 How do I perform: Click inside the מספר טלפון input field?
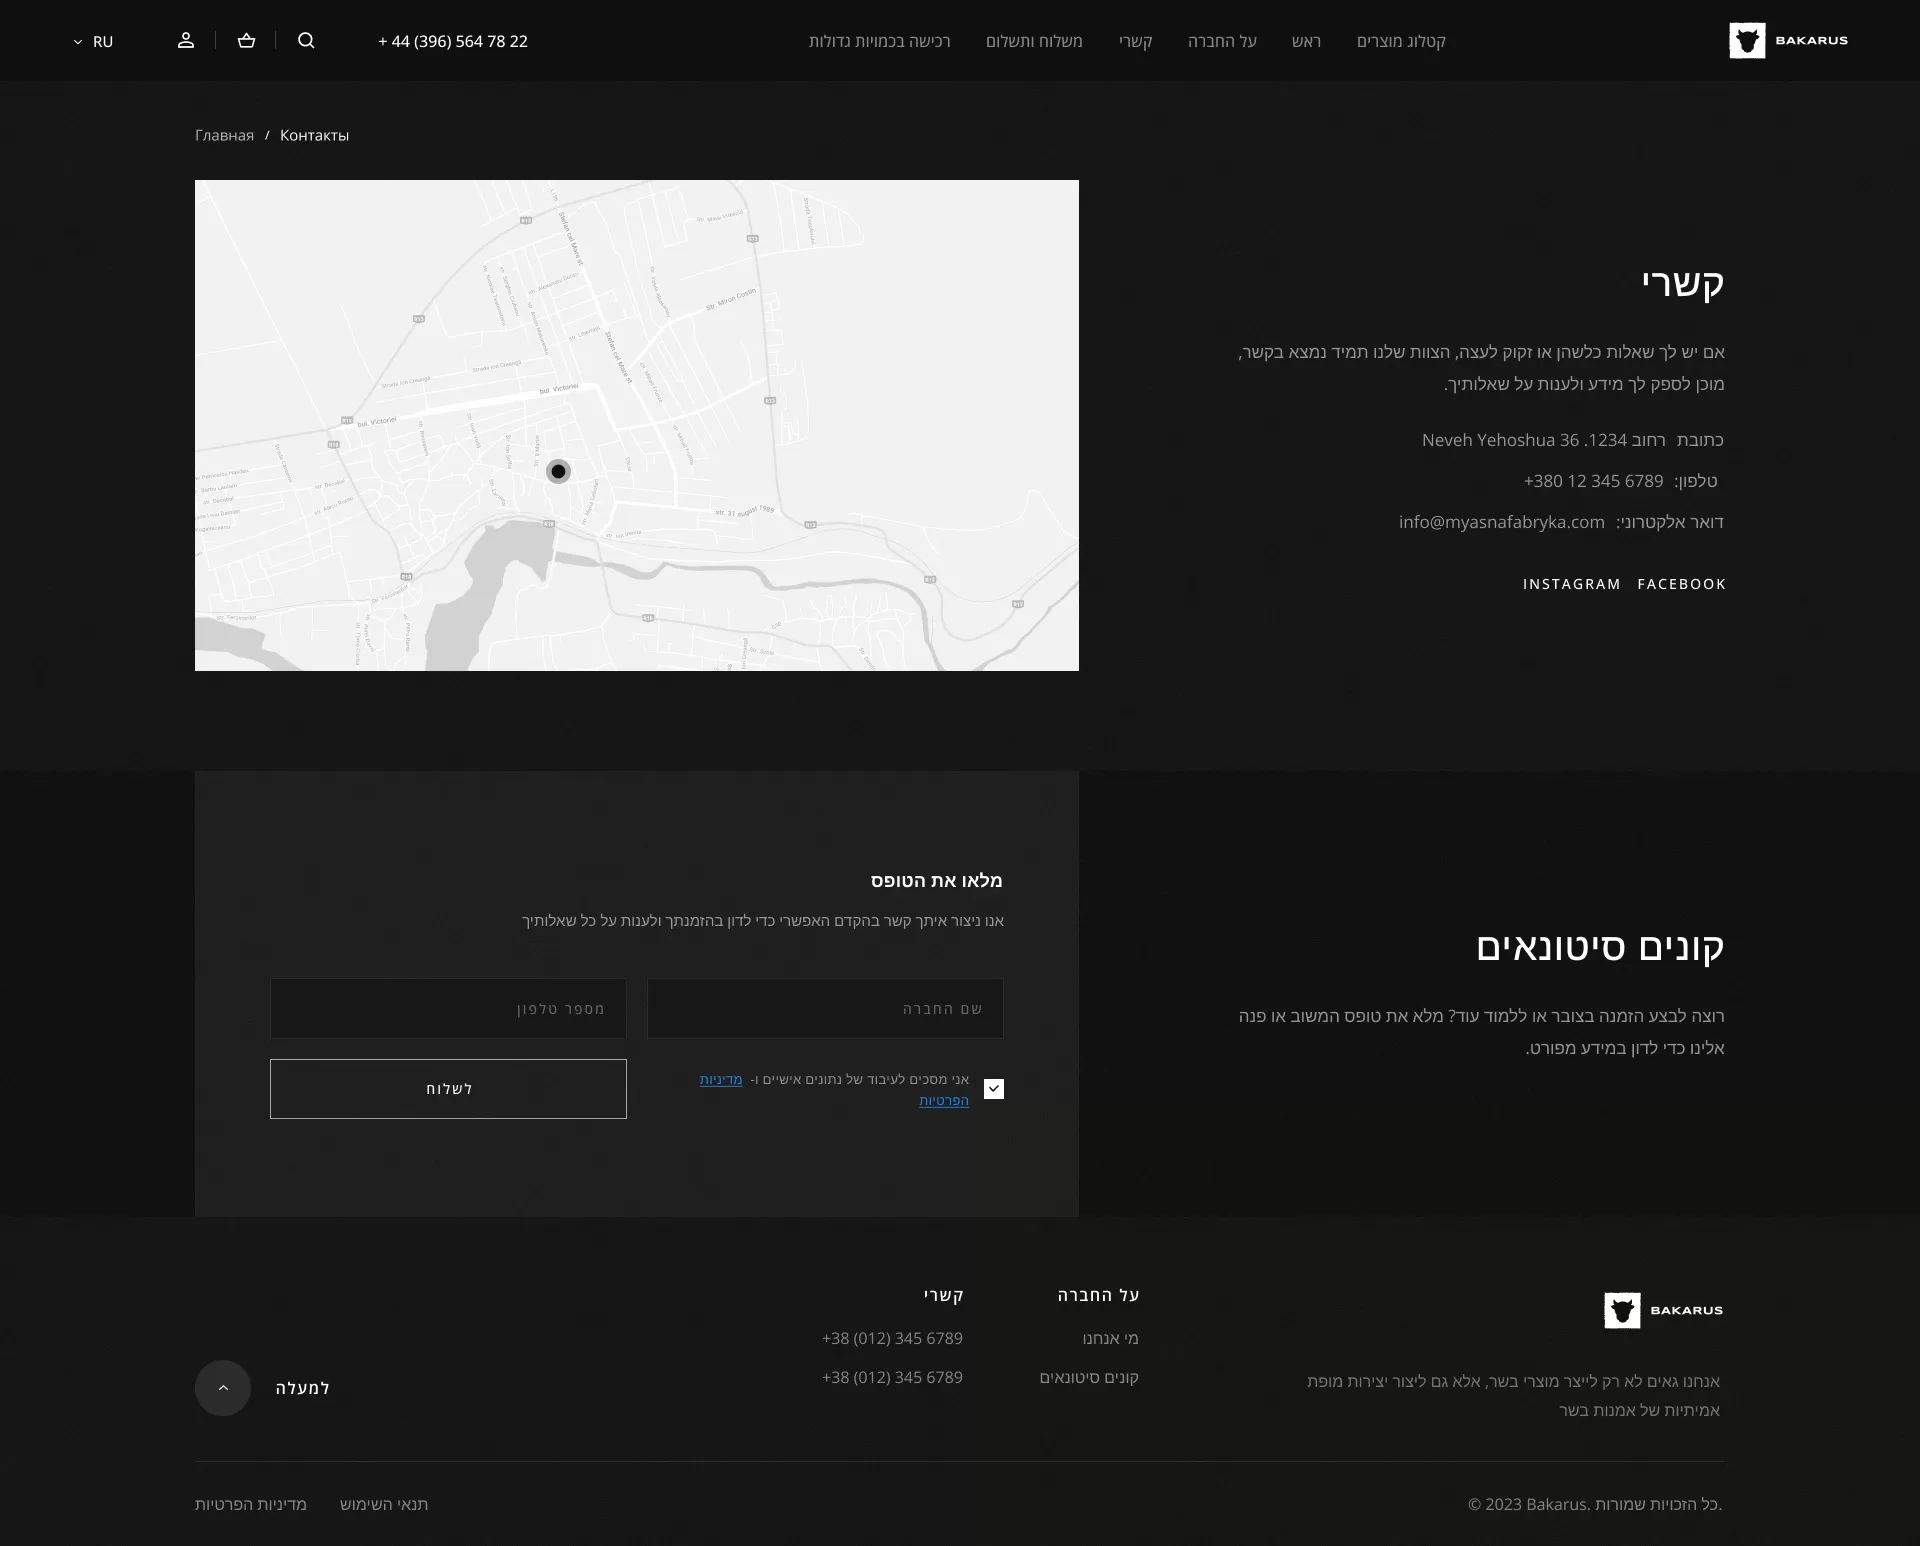click(x=448, y=1008)
